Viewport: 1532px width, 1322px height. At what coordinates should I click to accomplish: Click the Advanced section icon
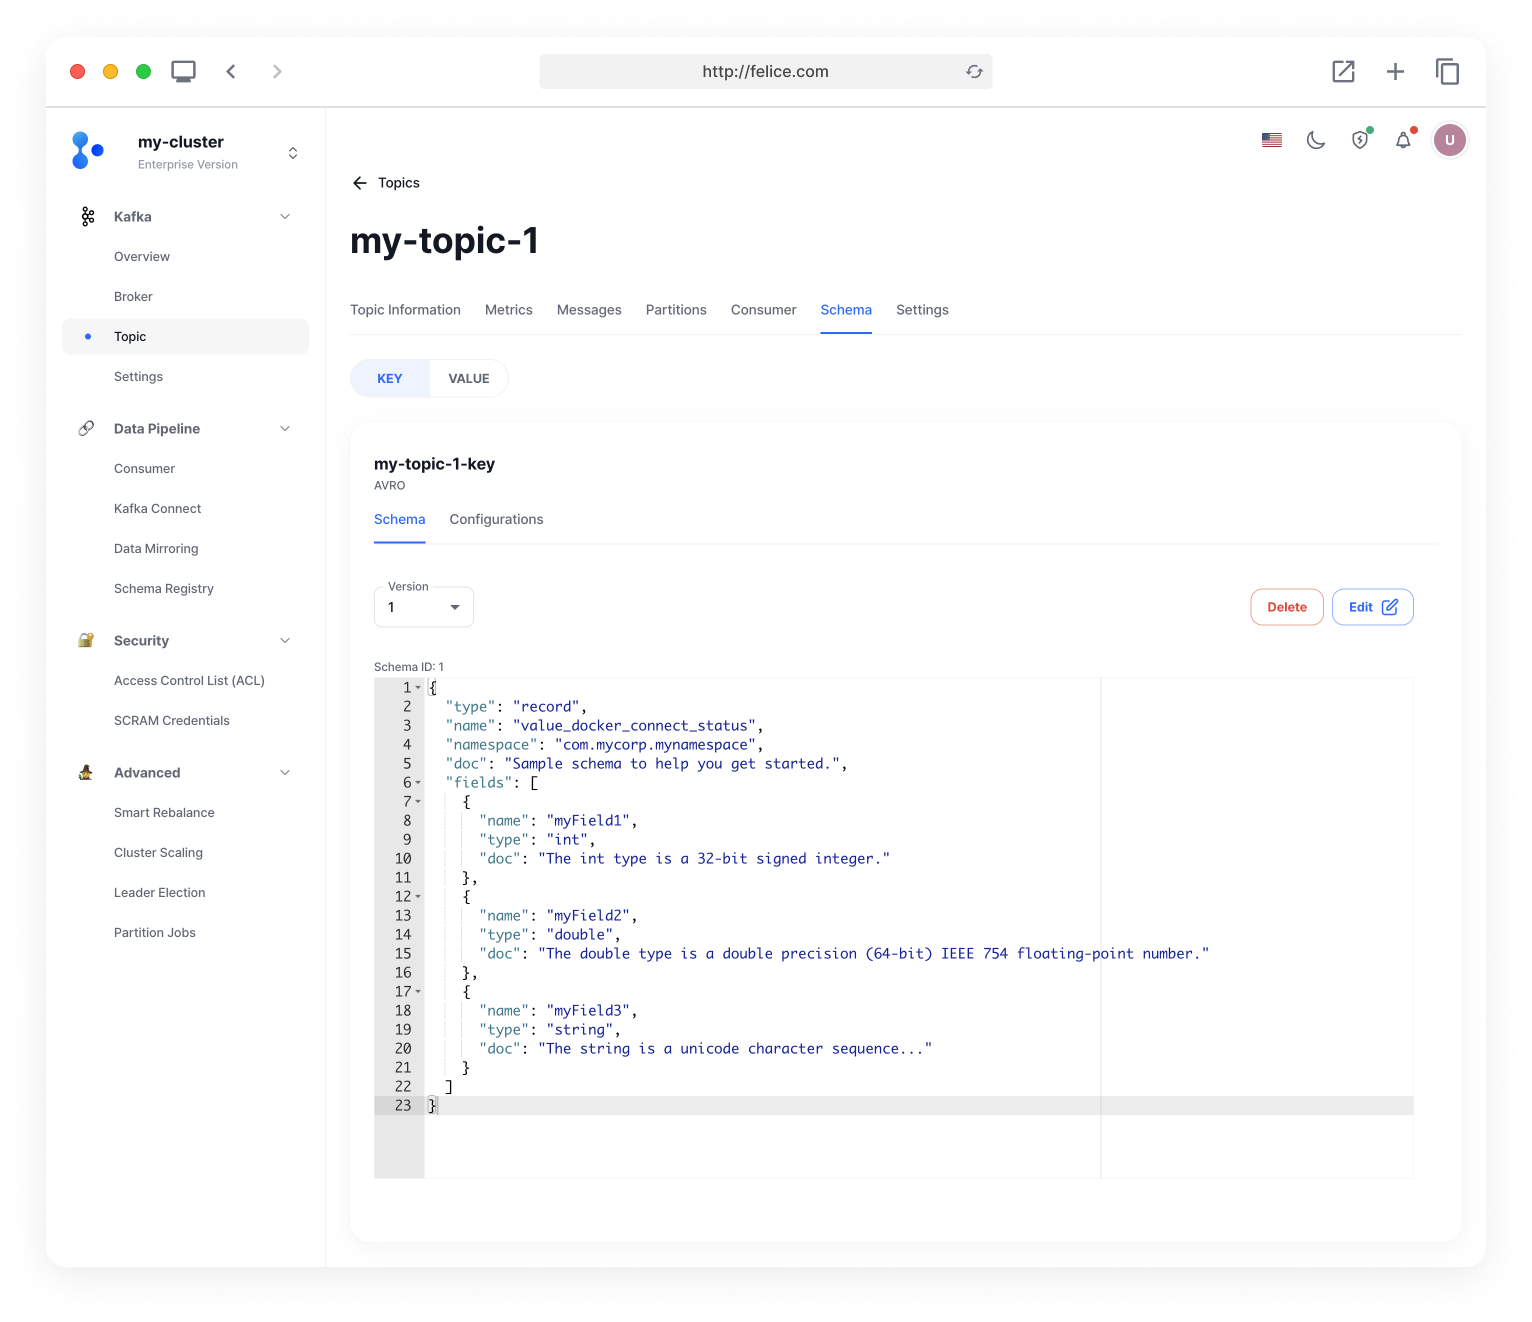[87, 773]
